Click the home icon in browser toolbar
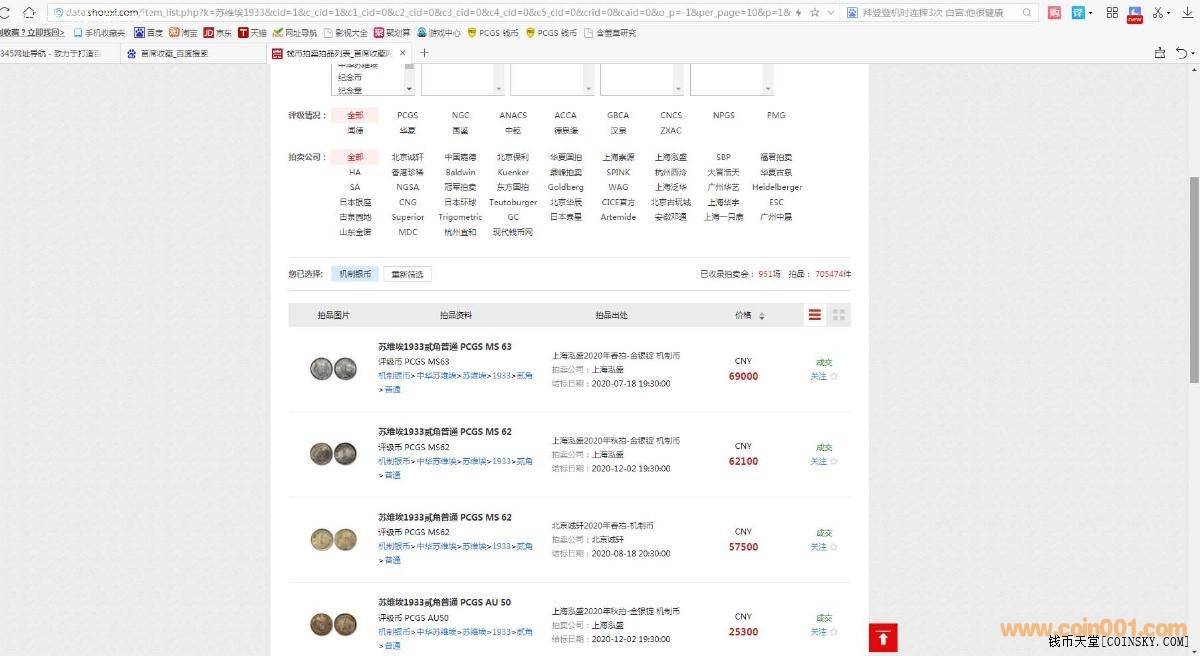 [x=29, y=12]
